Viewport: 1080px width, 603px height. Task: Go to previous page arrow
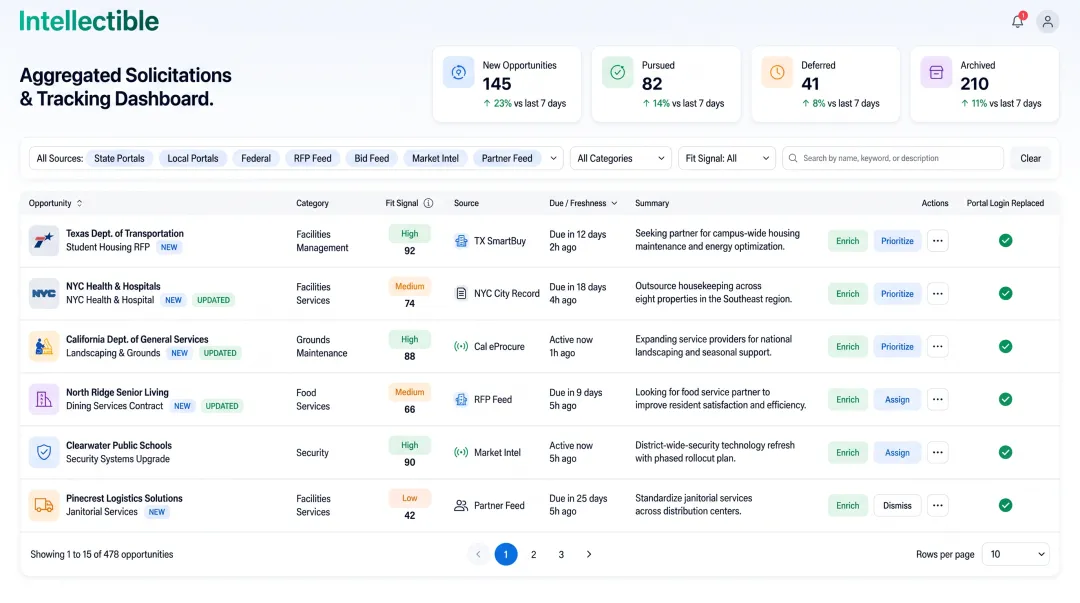478,554
